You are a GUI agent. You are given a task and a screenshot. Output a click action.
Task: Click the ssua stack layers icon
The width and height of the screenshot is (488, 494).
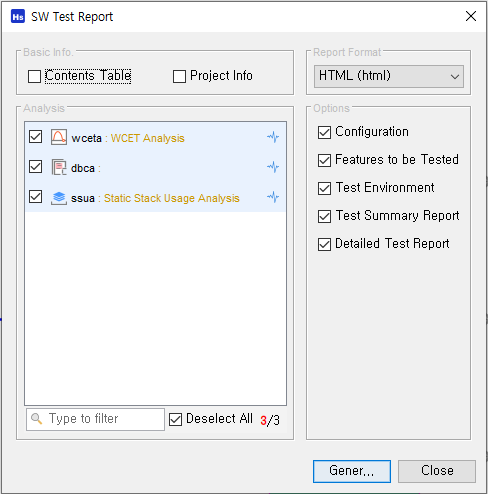[x=59, y=198]
